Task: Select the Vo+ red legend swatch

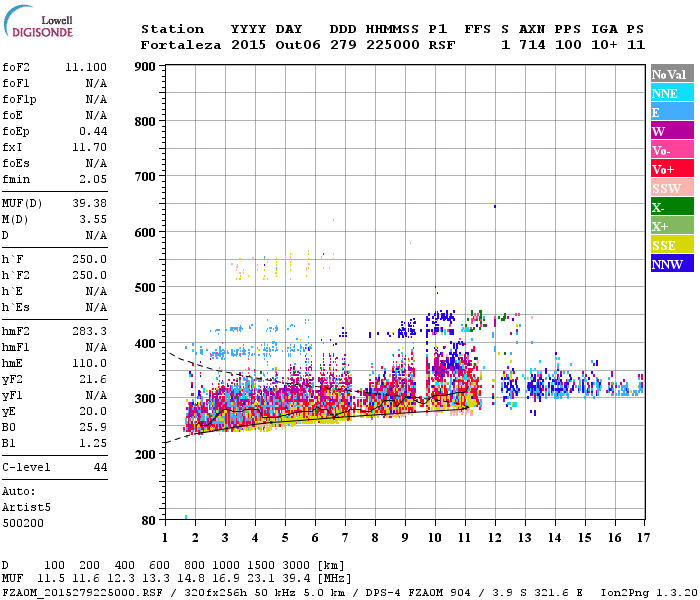Action: [672, 169]
